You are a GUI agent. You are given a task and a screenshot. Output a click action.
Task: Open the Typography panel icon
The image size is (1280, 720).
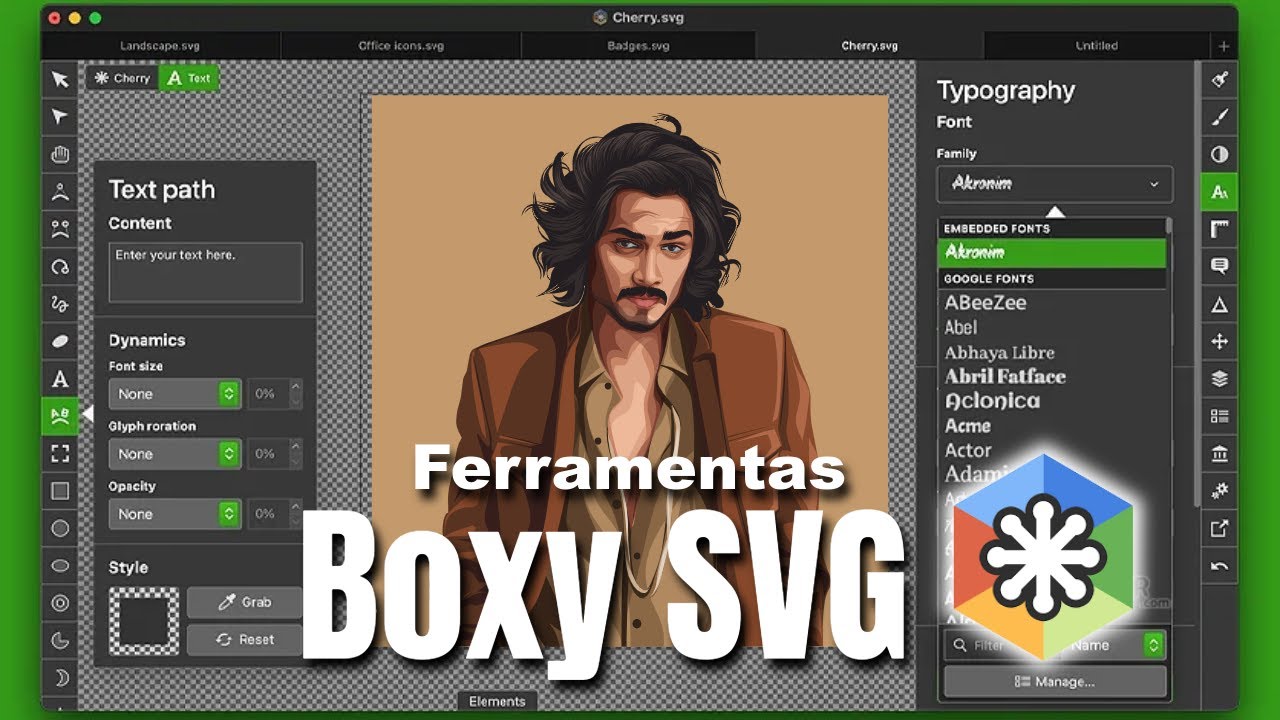click(1219, 192)
